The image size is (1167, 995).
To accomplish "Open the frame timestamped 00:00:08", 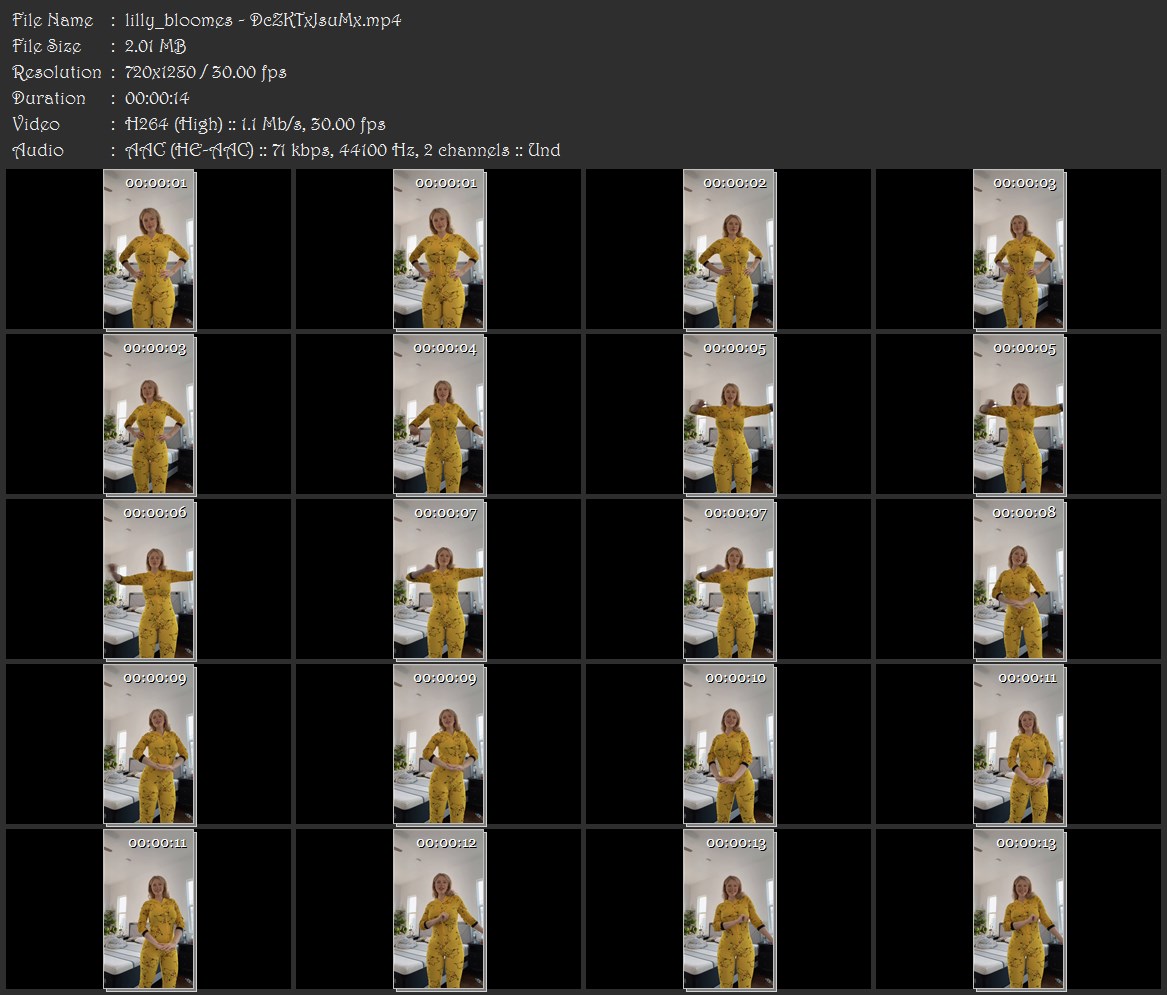I will (x=1019, y=580).
